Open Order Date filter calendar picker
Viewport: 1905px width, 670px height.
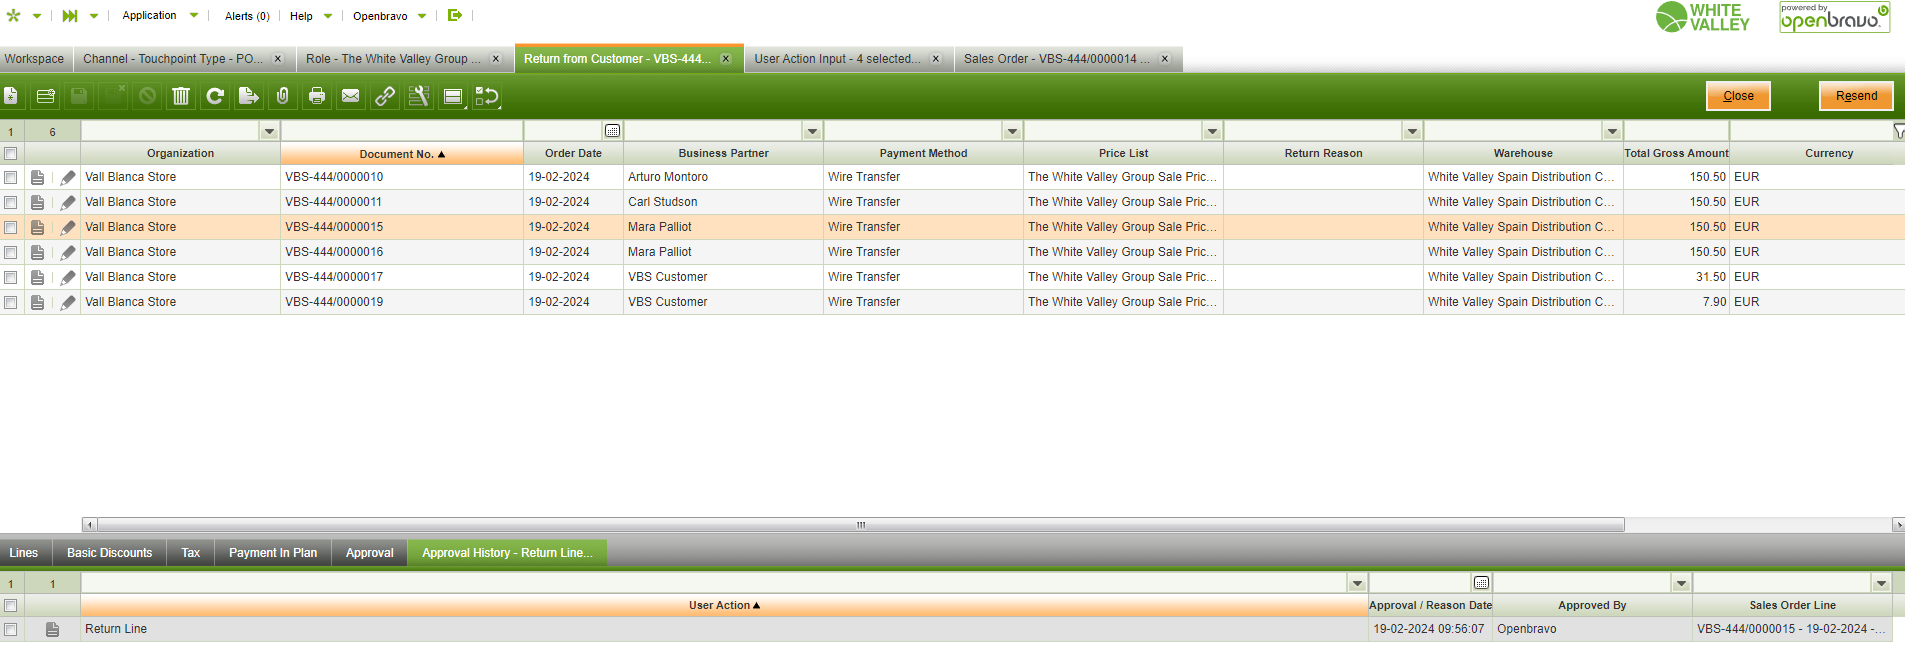613,131
